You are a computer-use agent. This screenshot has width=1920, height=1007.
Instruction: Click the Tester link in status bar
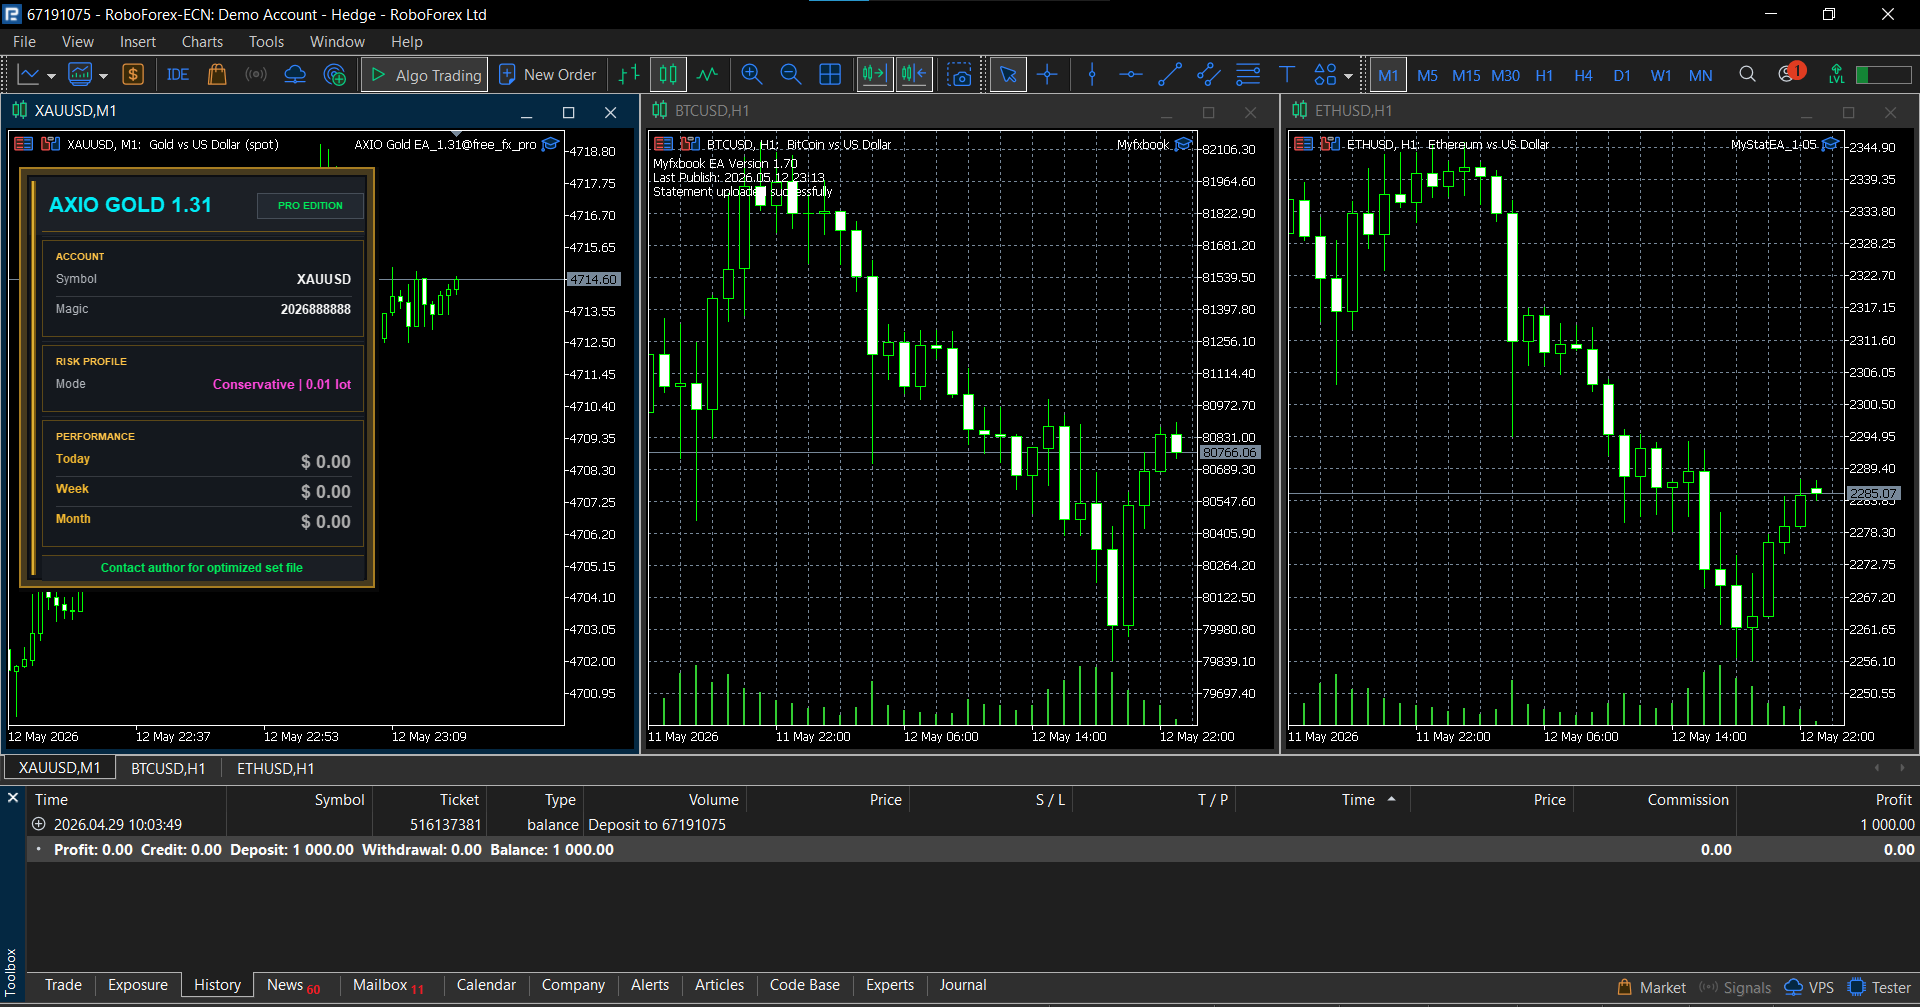coord(1880,987)
